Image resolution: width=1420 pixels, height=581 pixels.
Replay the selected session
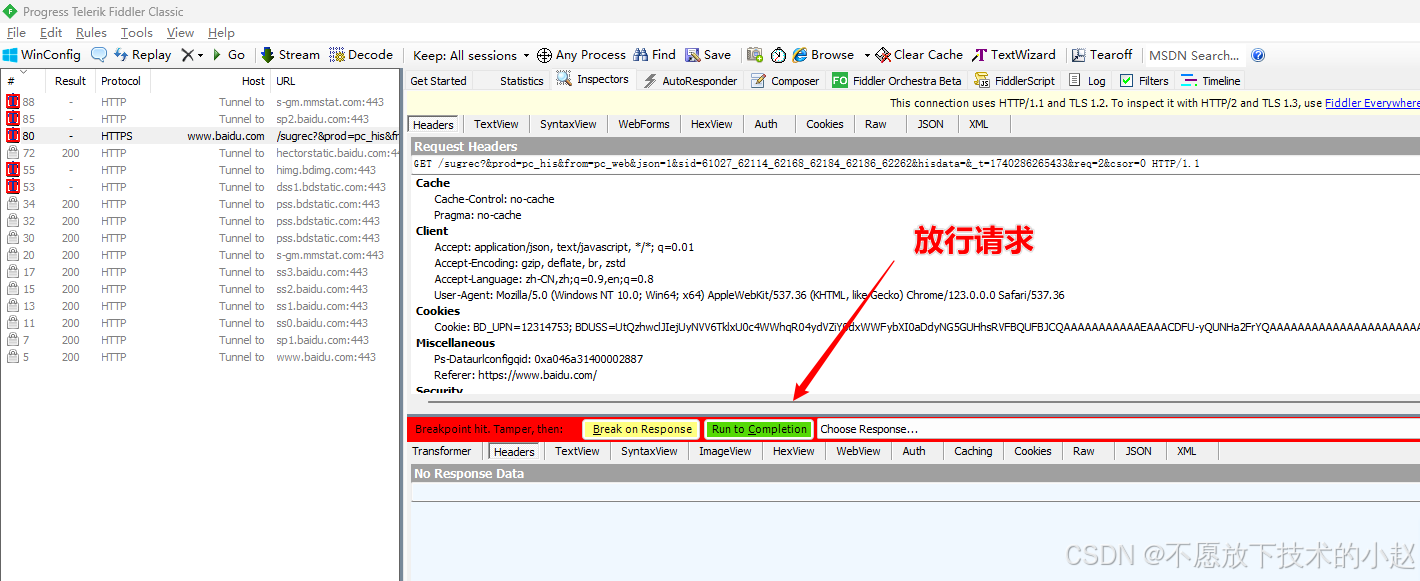[142, 55]
